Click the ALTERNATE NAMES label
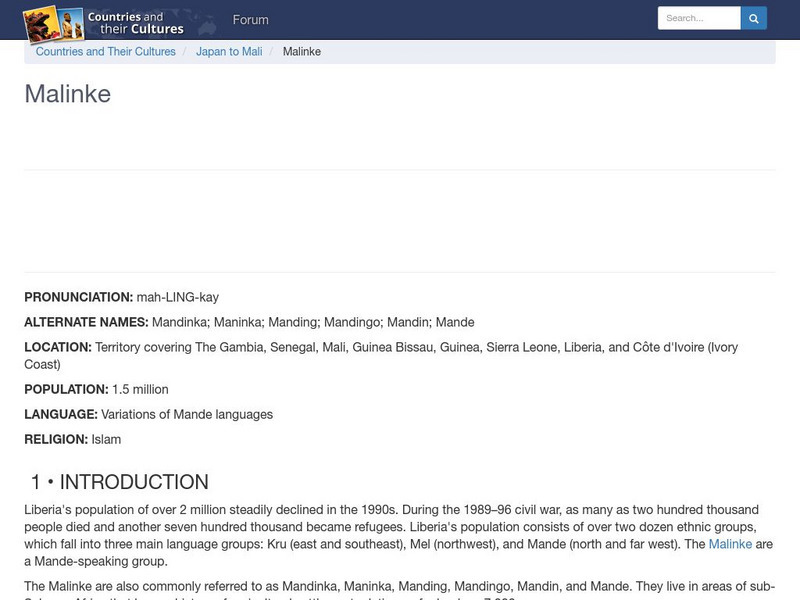Image resolution: width=800 pixels, height=600 pixels. 86,322
